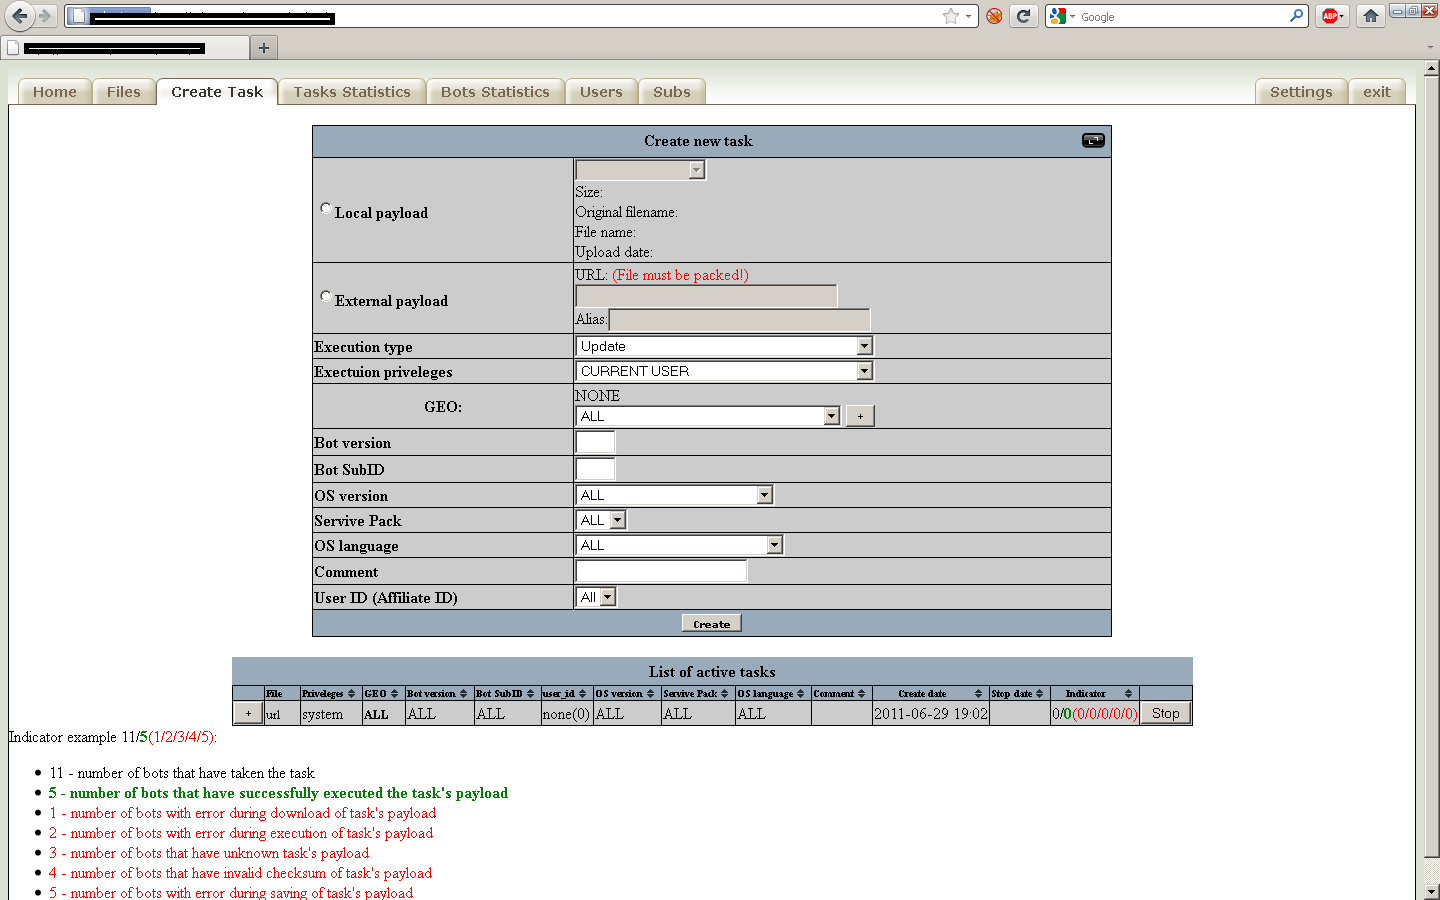The height and width of the screenshot is (900, 1440).
Task: Open the Adblock Plus toolbar icon
Action: coord(1330,16)
